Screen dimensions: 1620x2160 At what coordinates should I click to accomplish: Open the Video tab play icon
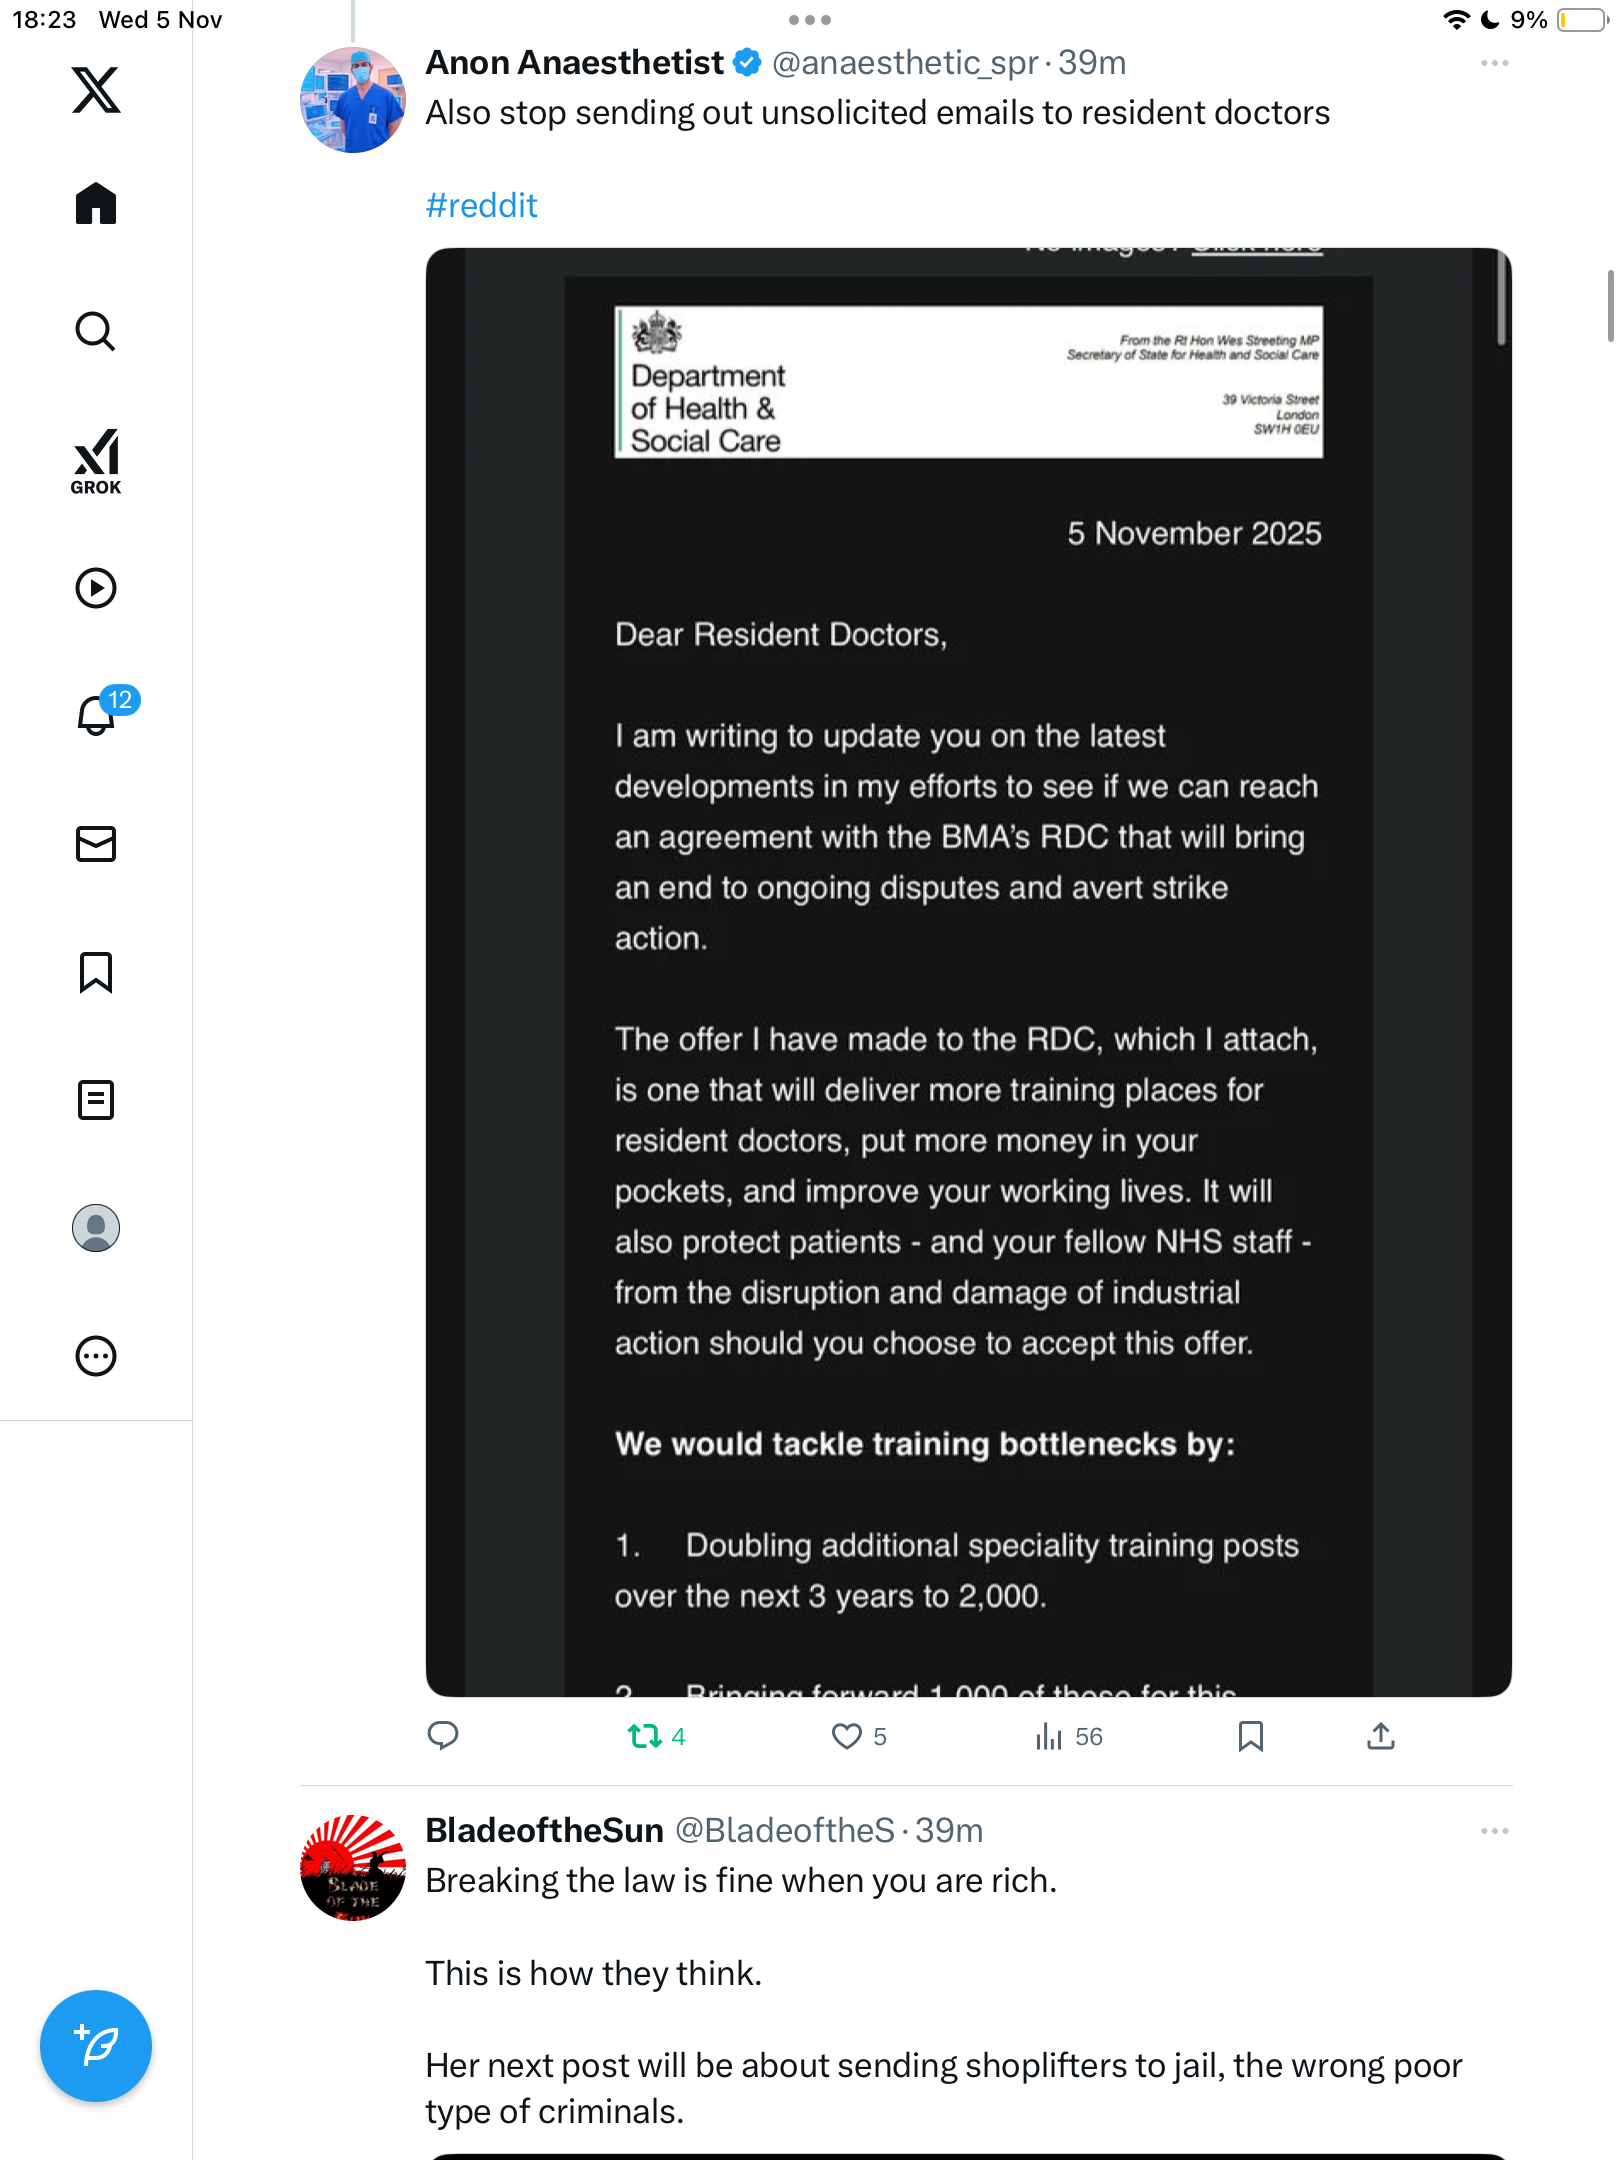(96, 588)
